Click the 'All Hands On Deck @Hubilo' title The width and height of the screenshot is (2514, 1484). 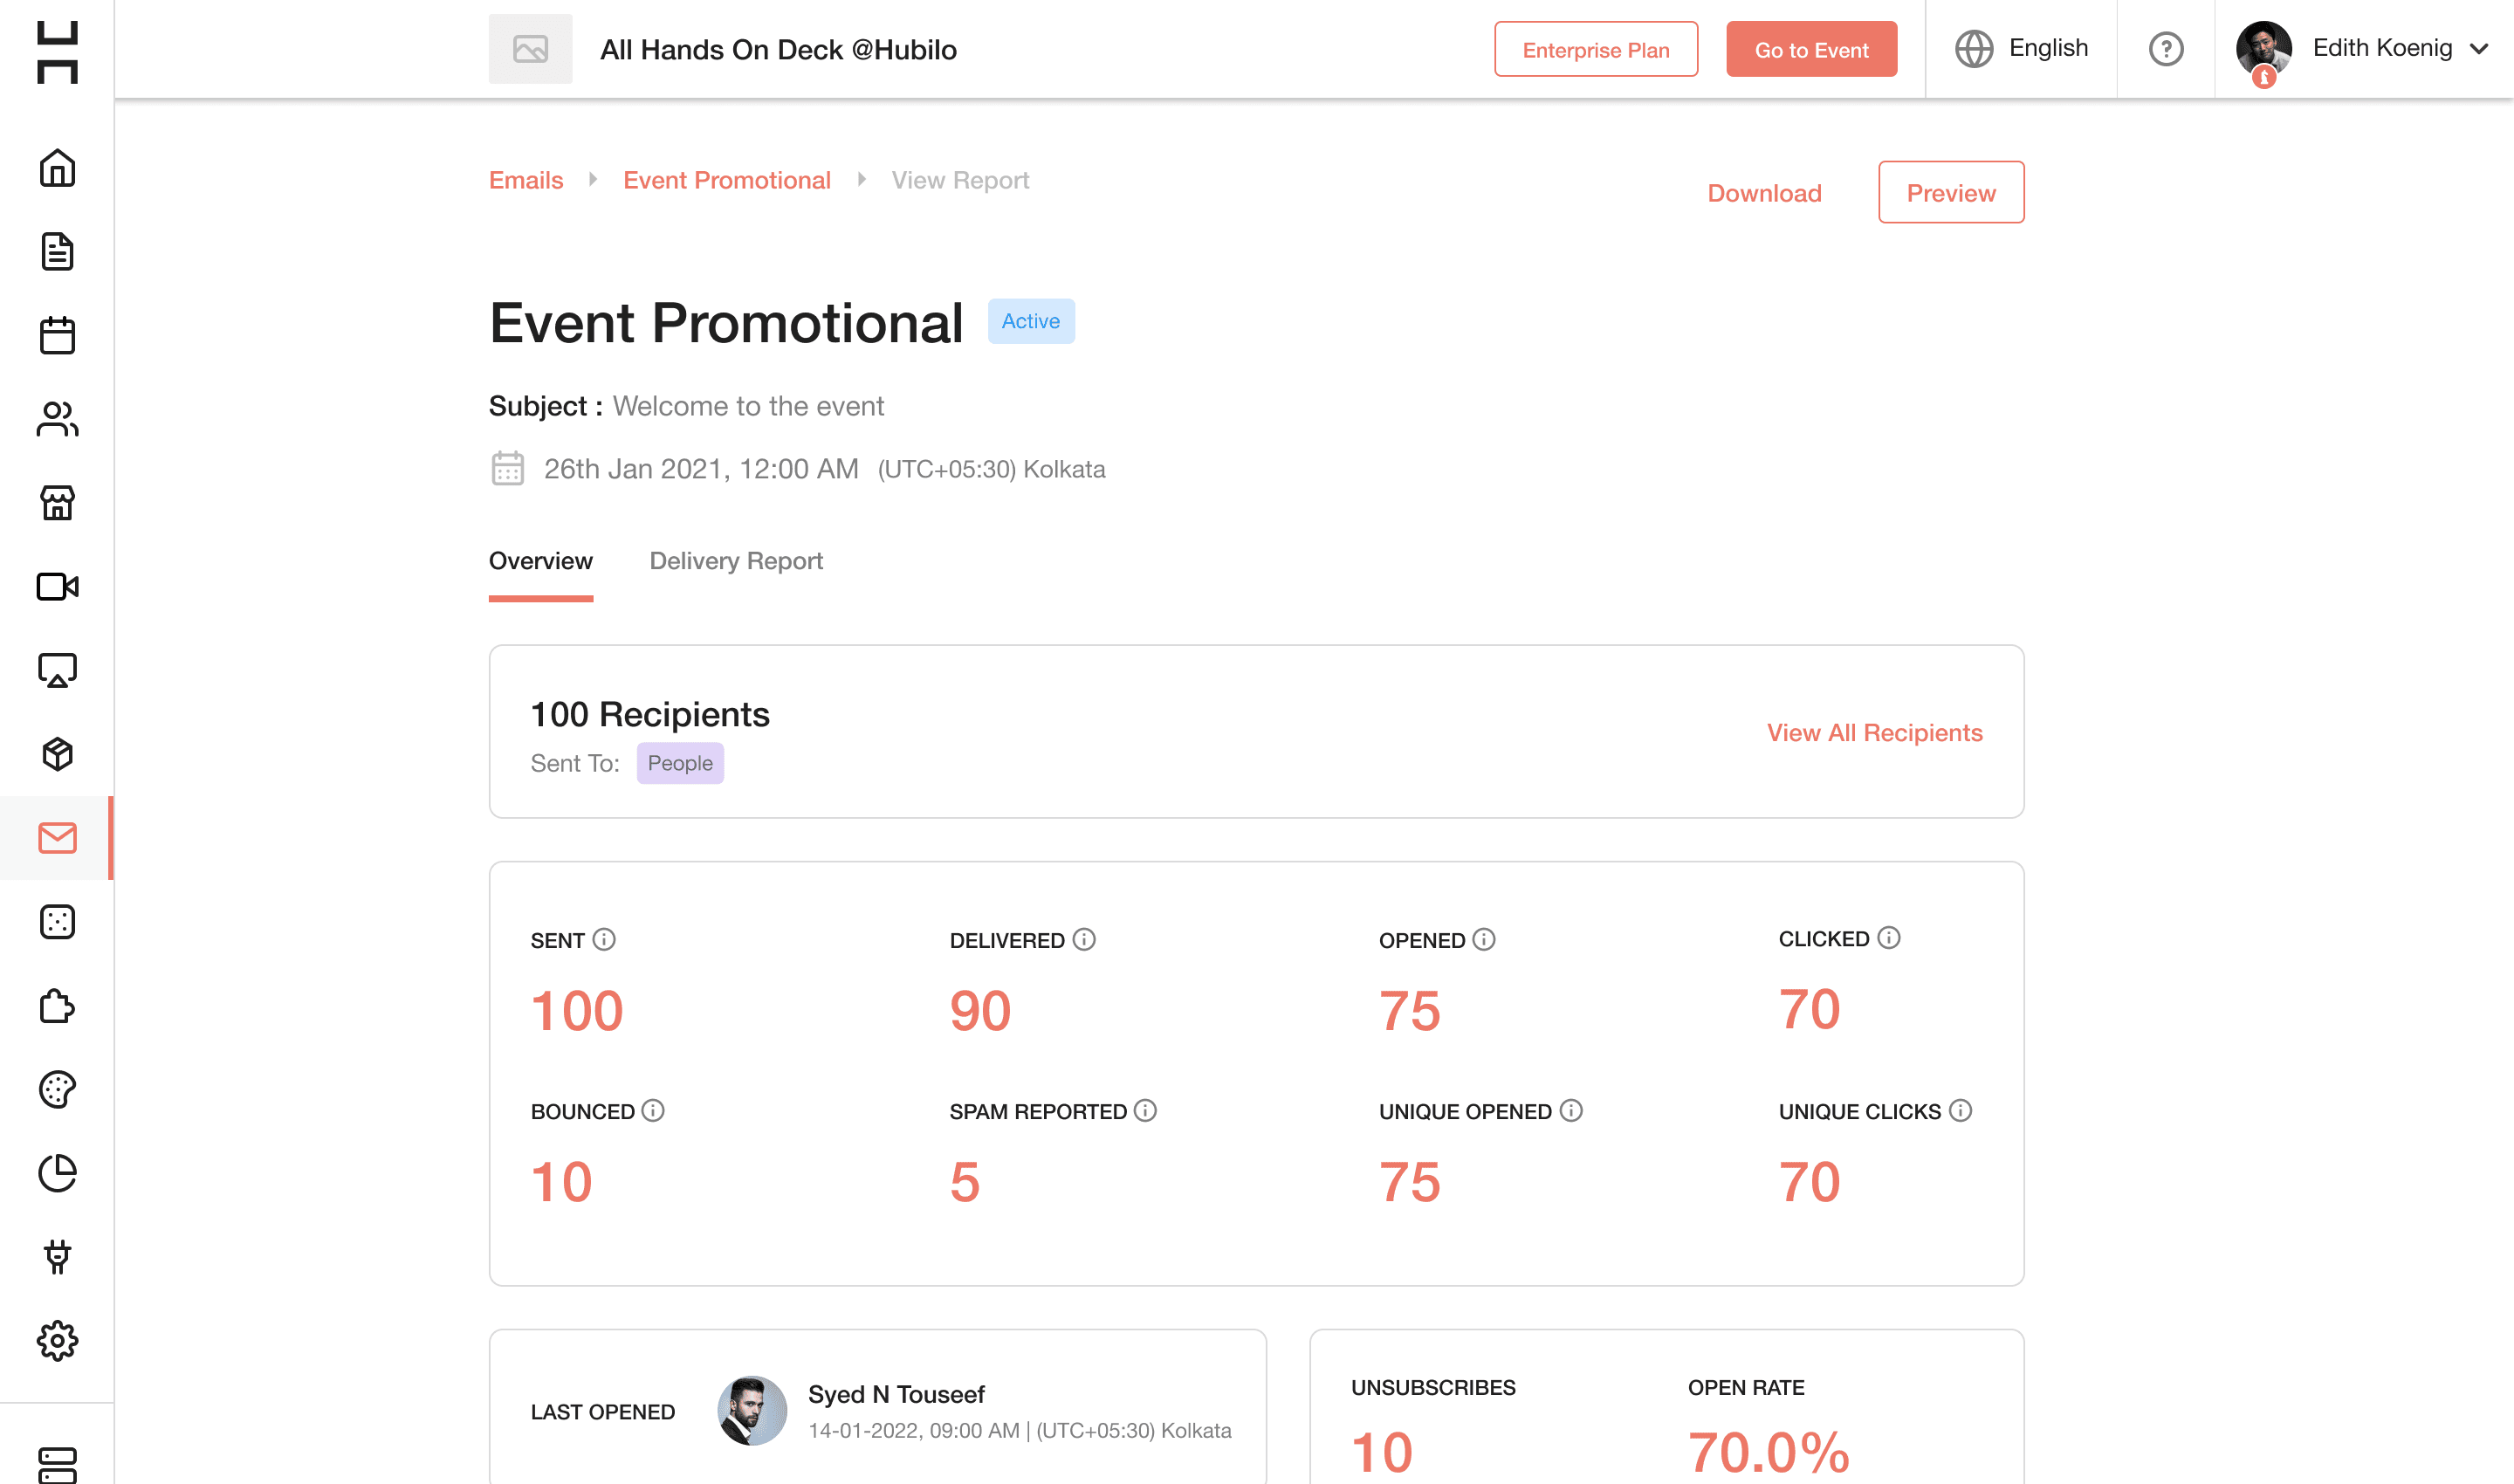[x=778, y=50]
